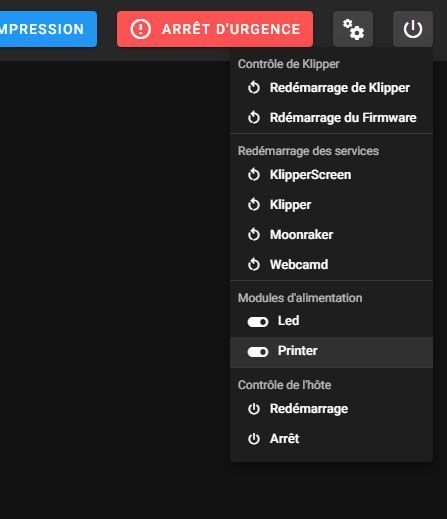Screen dimensions: 447x519
Task: Click the exclamation icon in emergency button
Action: click(140, 29)
